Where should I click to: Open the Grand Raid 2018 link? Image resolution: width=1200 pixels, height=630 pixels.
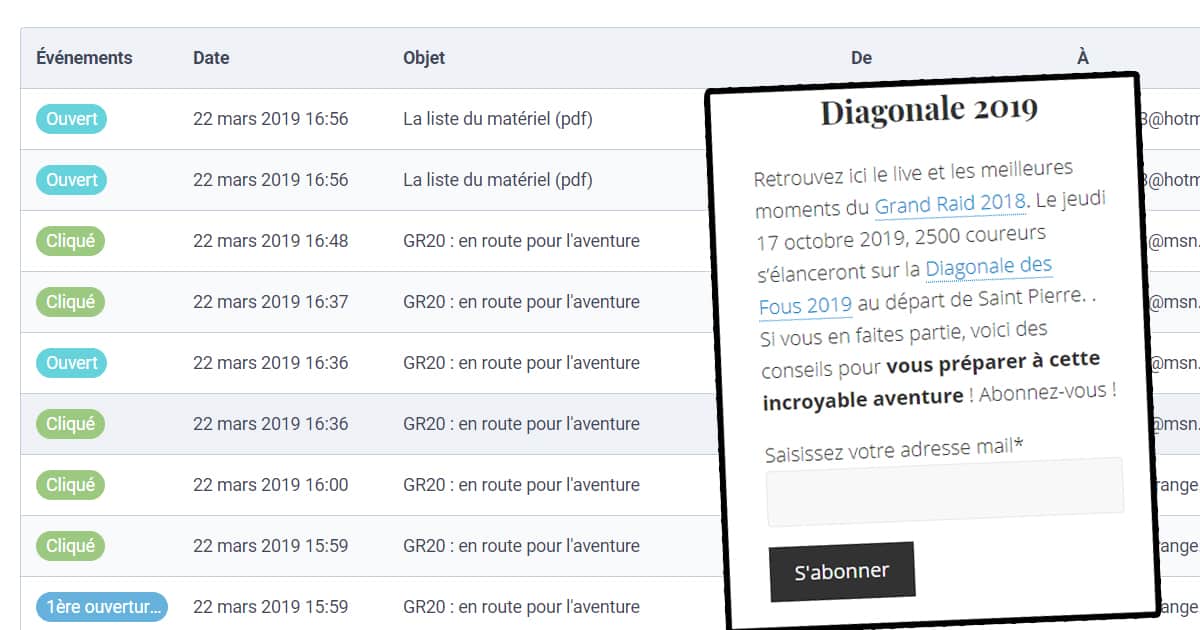950,205
